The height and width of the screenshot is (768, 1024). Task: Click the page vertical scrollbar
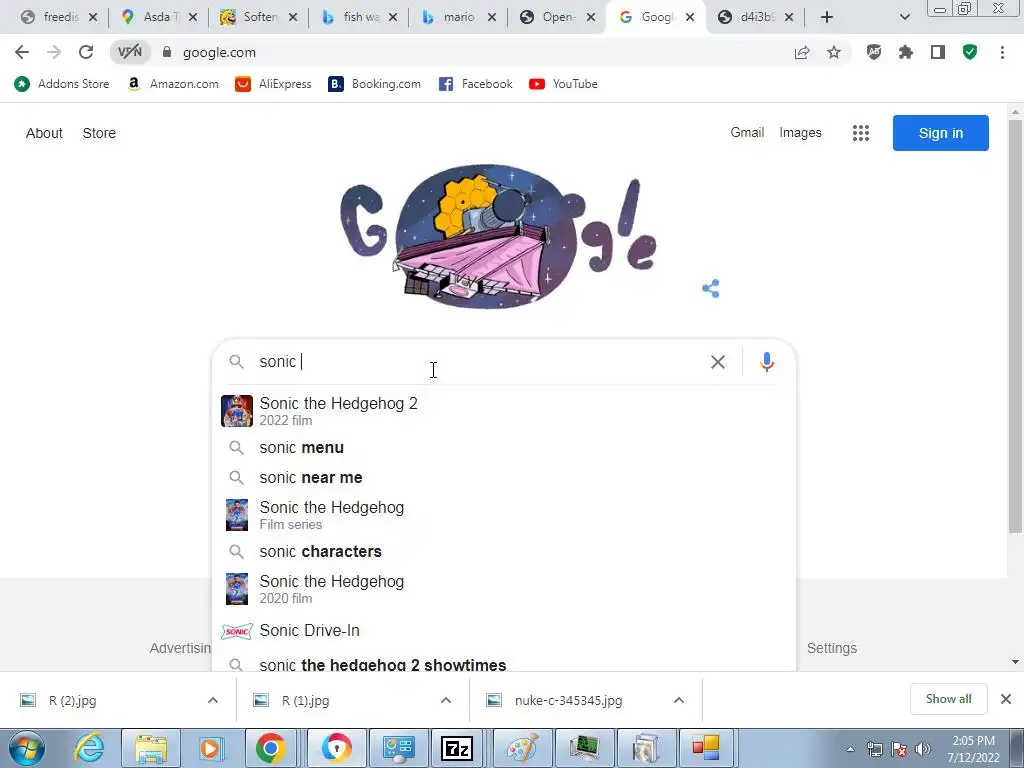(1015, 327)
